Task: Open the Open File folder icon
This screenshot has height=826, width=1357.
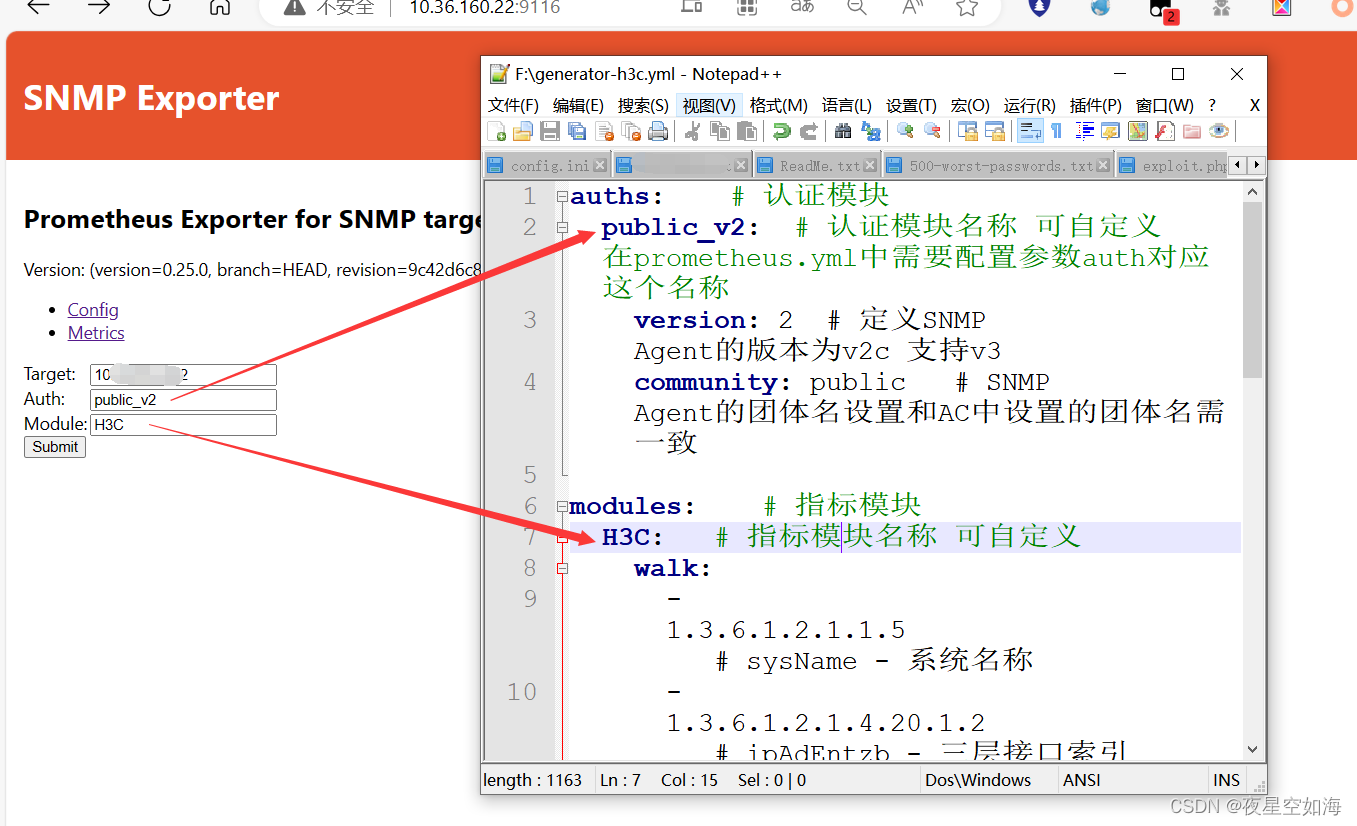Action: coord(522,131)
